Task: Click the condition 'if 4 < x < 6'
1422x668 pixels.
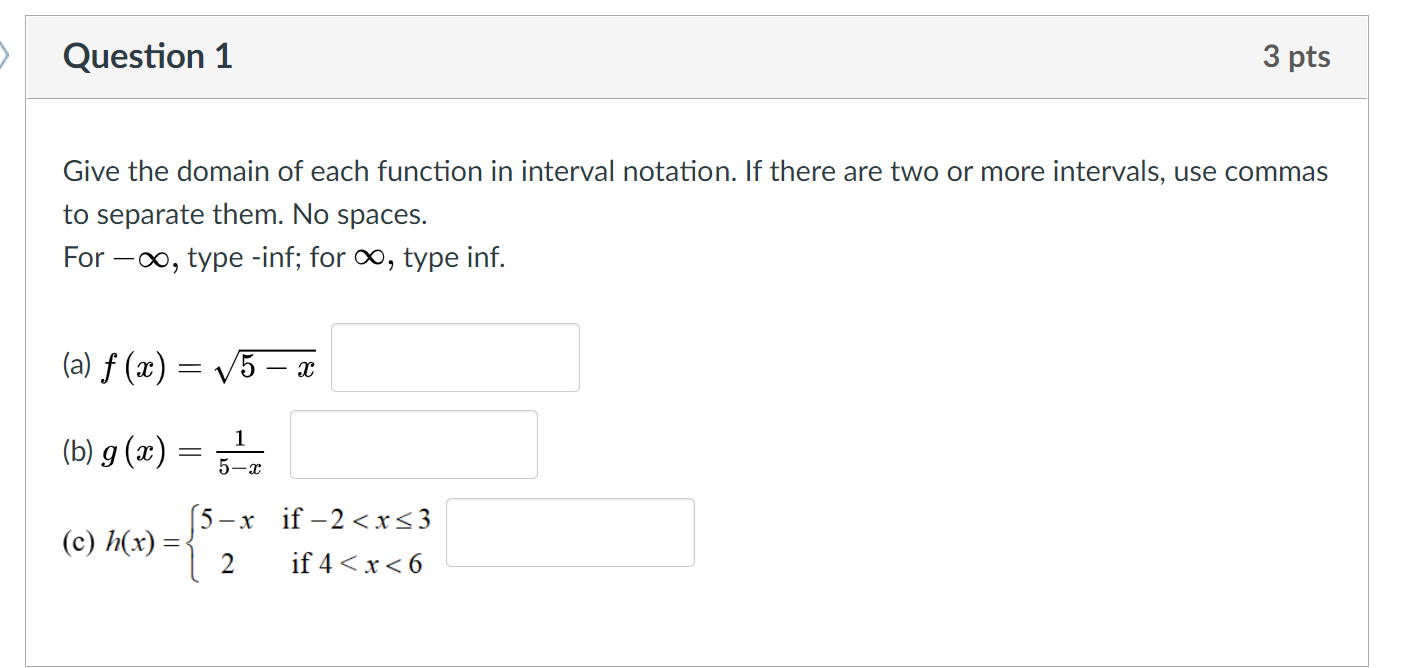Action: pyautogui.click(x=357, y=565)
